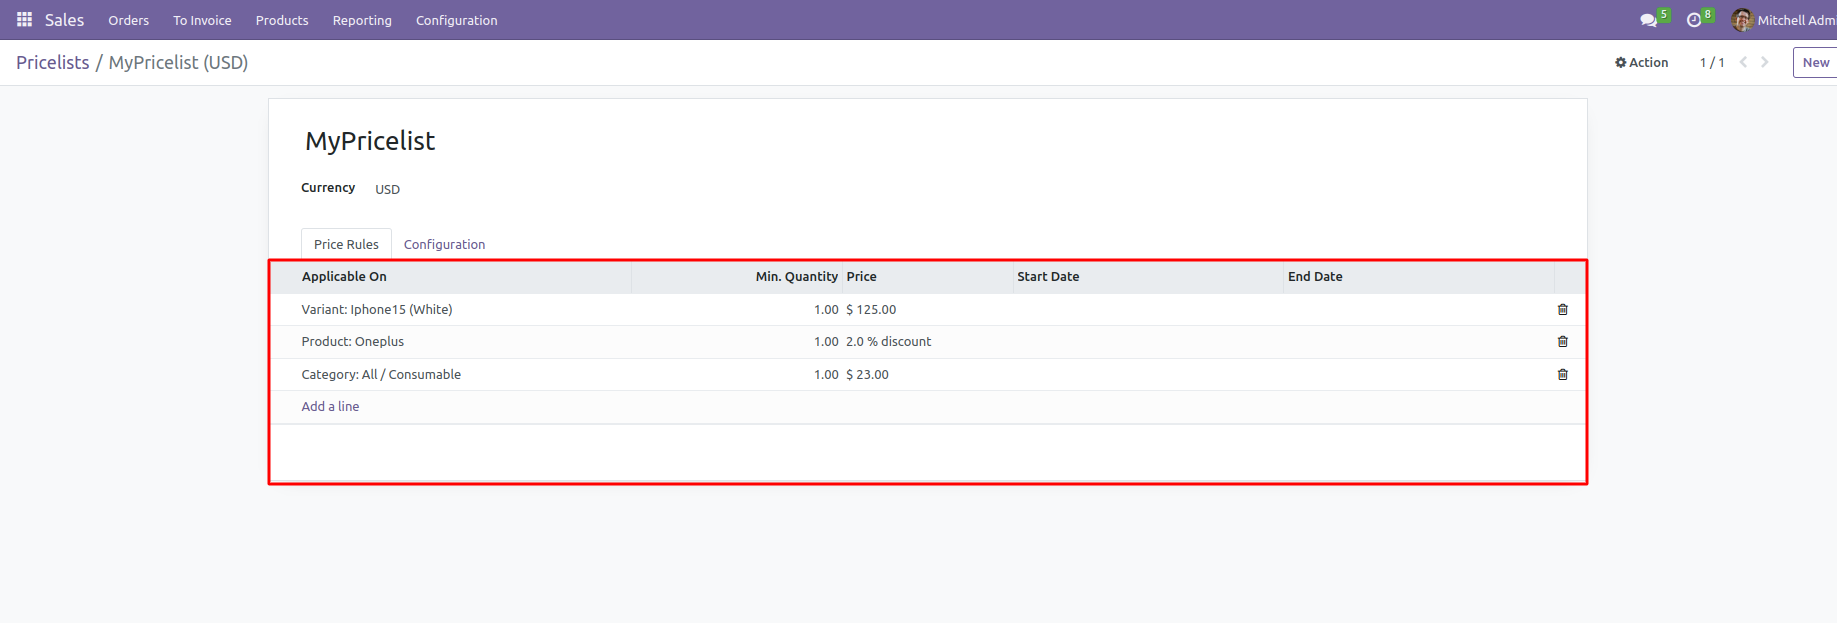Sort by Price column header
Image resolution: width=1837 pixels, height=623 pixels.
pos(927,277)
